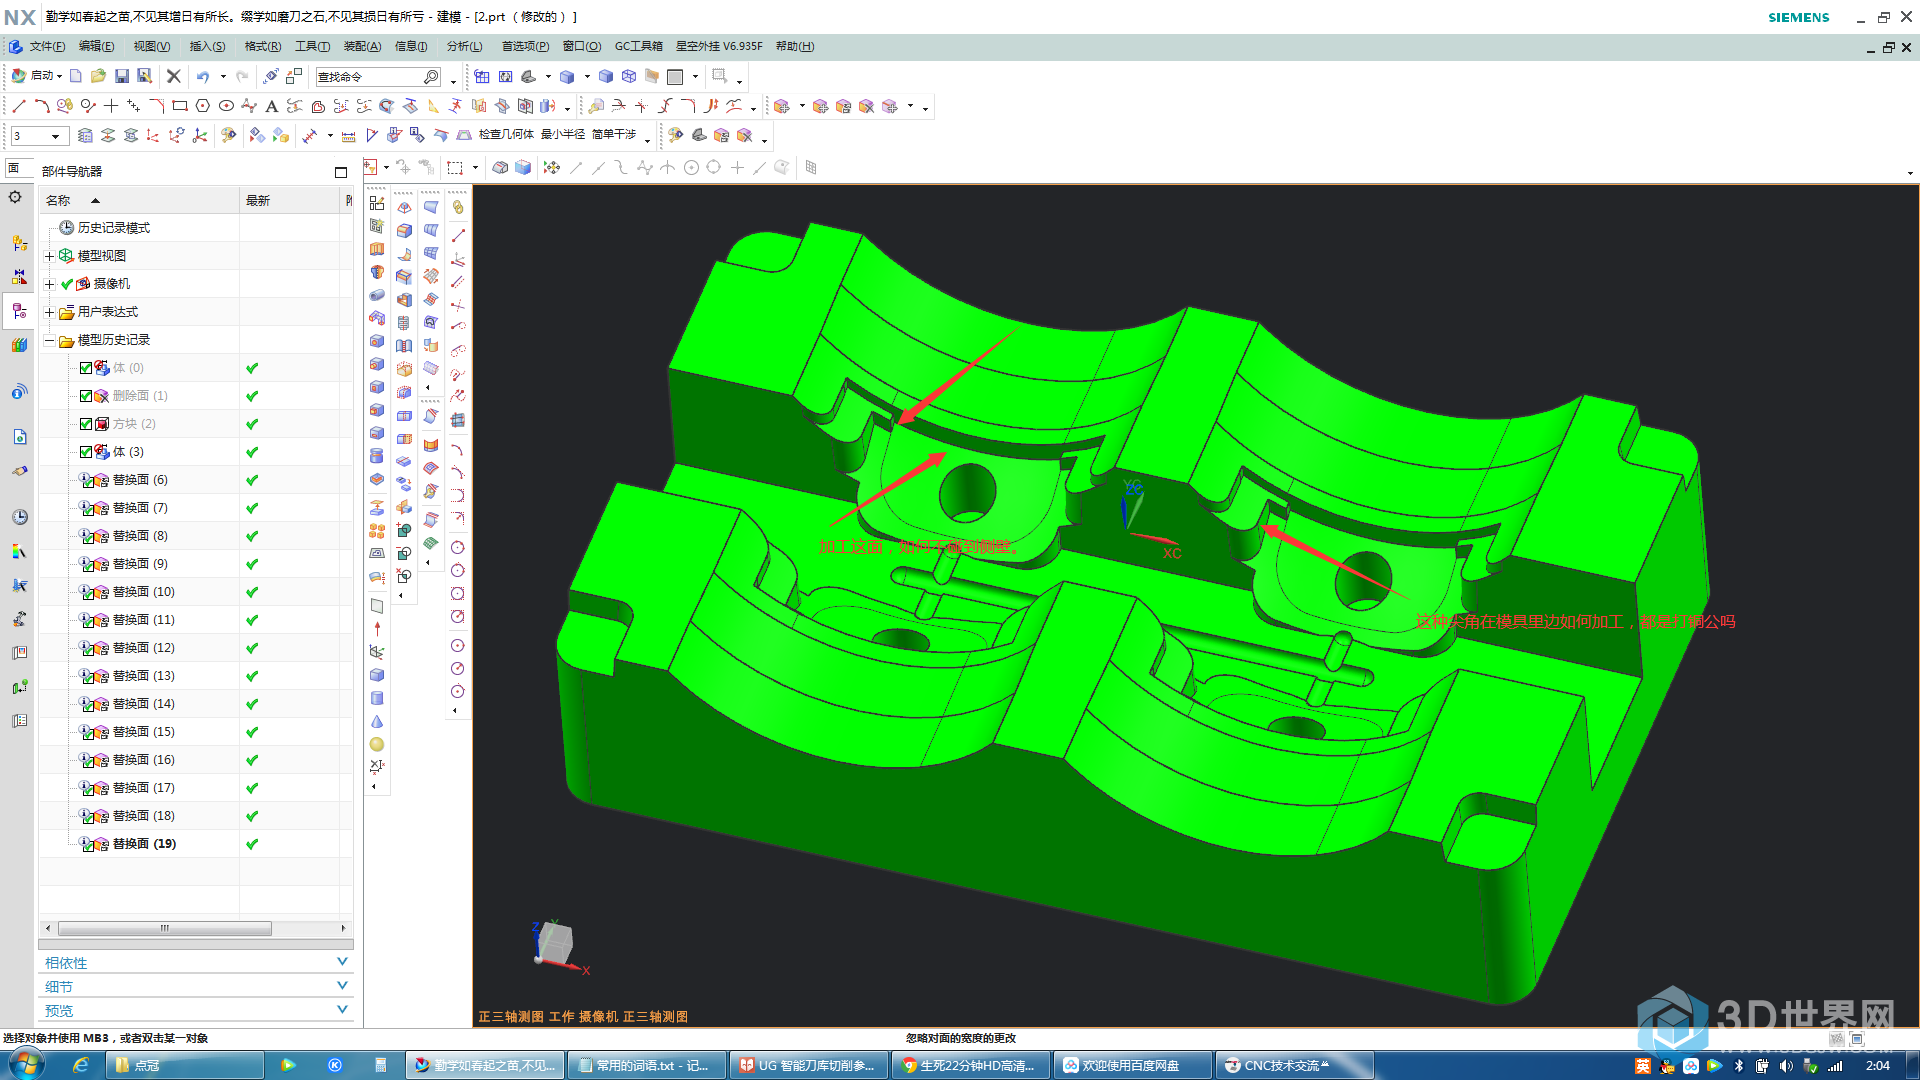Open the 文件(F) menu

pyautogui.click(x=47, y=46)
